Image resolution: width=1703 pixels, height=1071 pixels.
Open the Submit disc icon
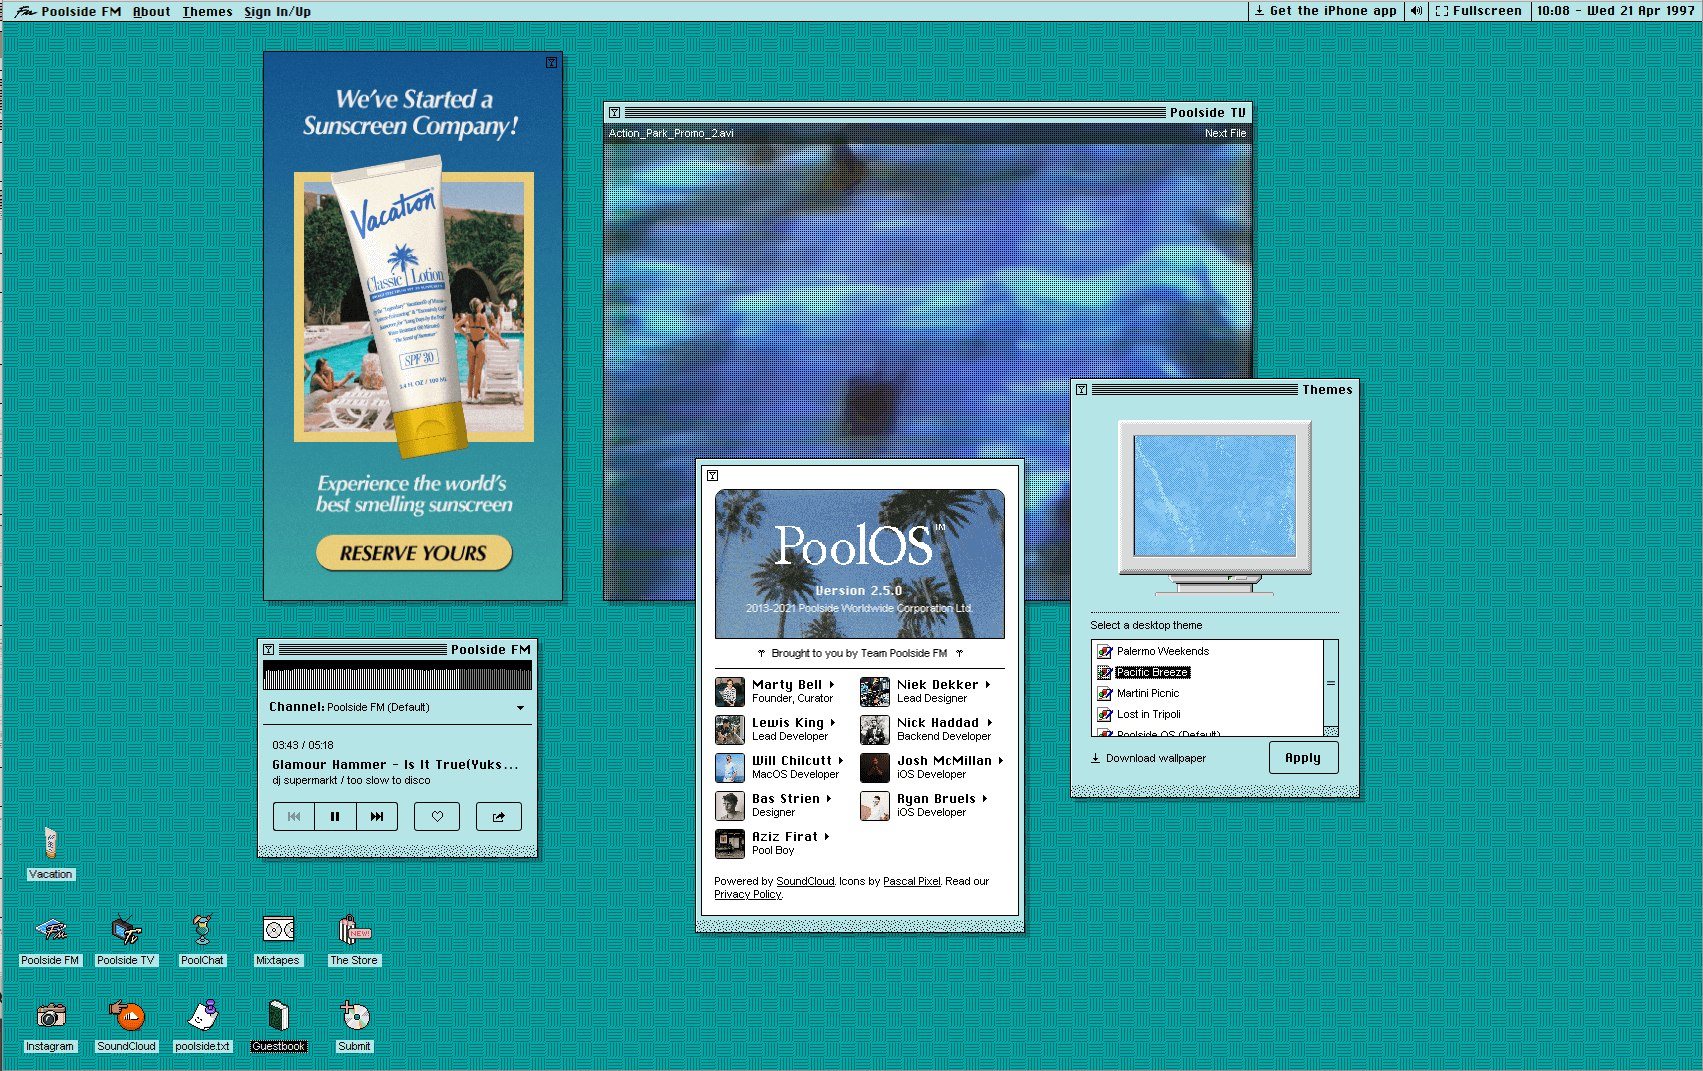[x=354, y=1026]
